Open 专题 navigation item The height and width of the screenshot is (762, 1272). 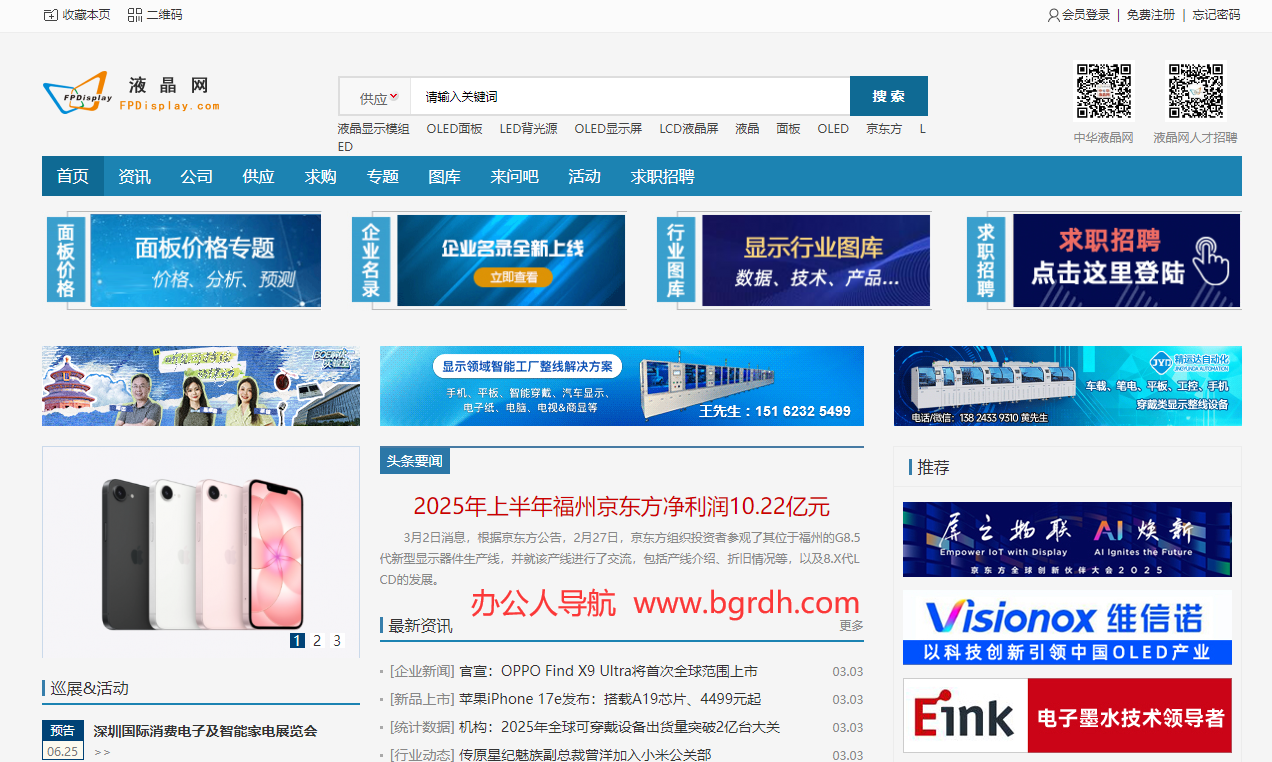point(383,176)
